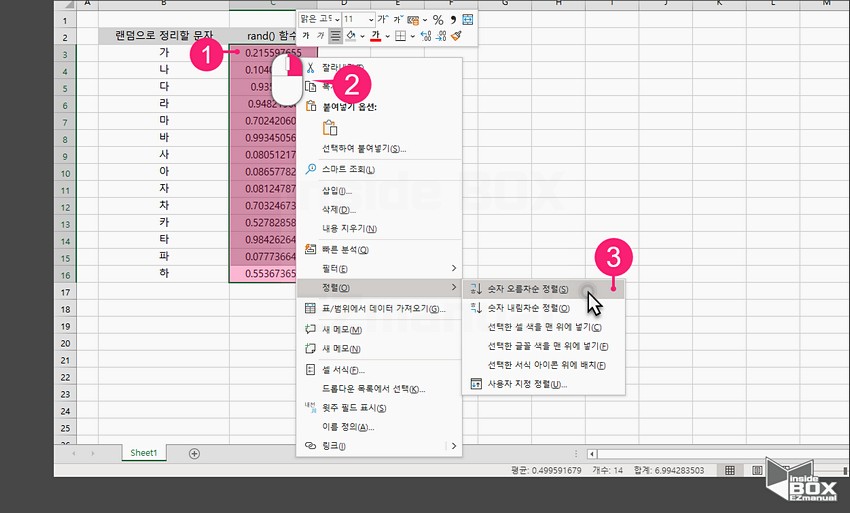Select the cell containing 하
850x513 pixels.
(x=164, y=273)
